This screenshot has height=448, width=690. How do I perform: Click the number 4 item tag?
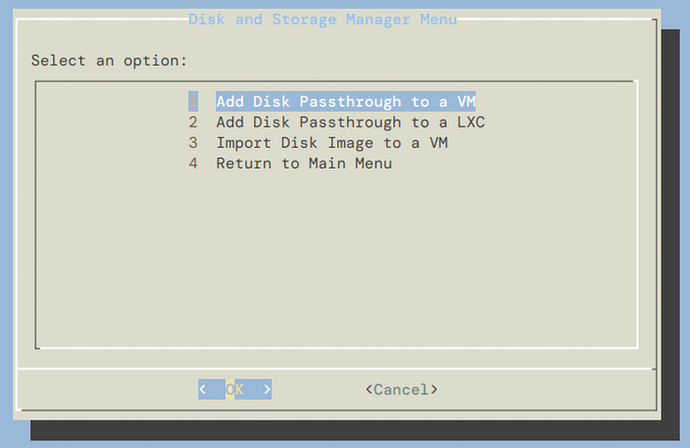(x=193, y=163)
